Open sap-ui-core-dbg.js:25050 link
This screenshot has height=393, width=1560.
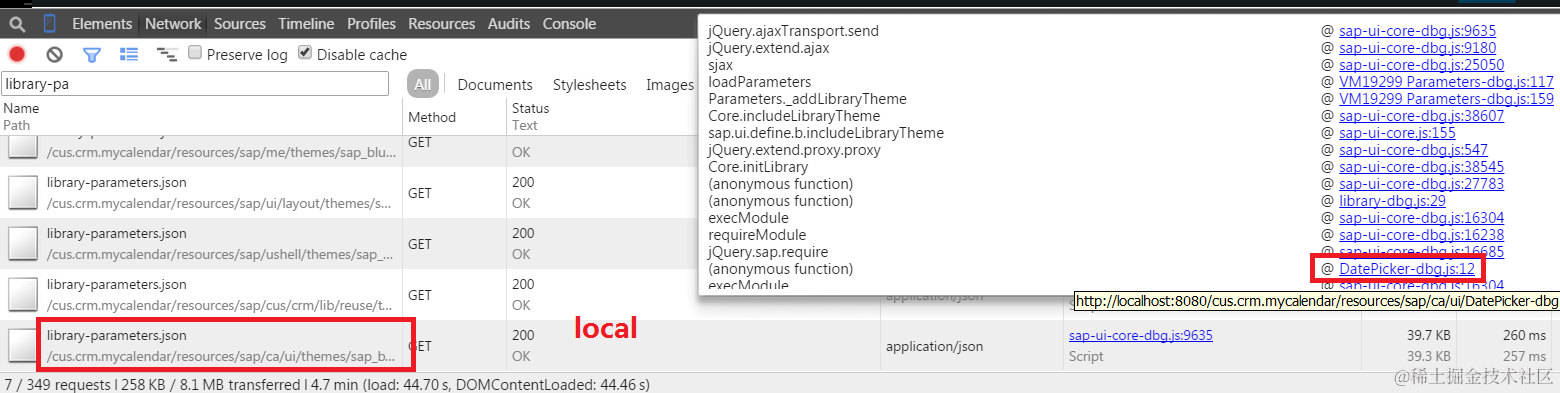1422,65
